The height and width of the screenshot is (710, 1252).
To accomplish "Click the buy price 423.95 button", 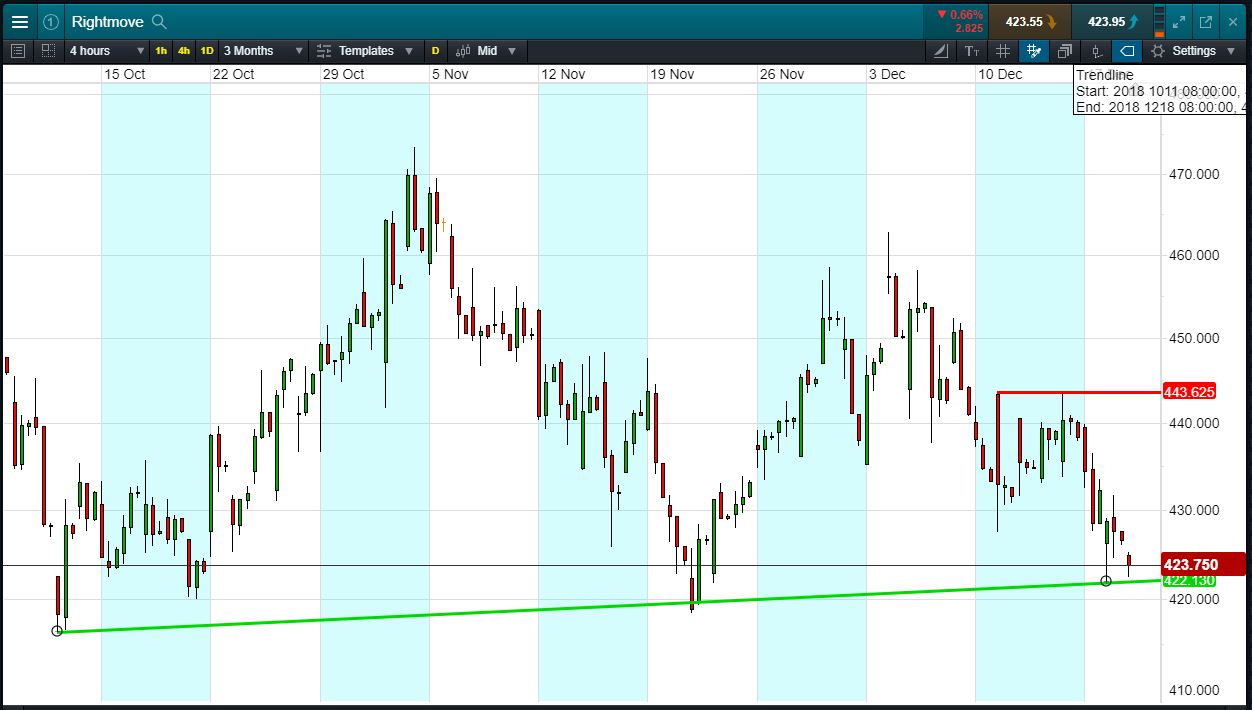I will [1112, 21].
